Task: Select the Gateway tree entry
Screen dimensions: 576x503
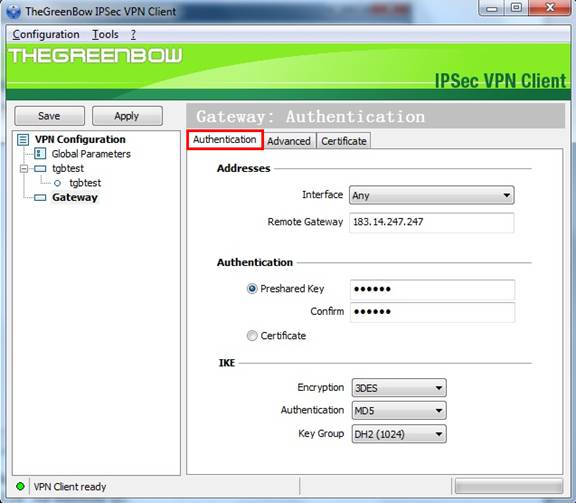Action: (75, 198)
